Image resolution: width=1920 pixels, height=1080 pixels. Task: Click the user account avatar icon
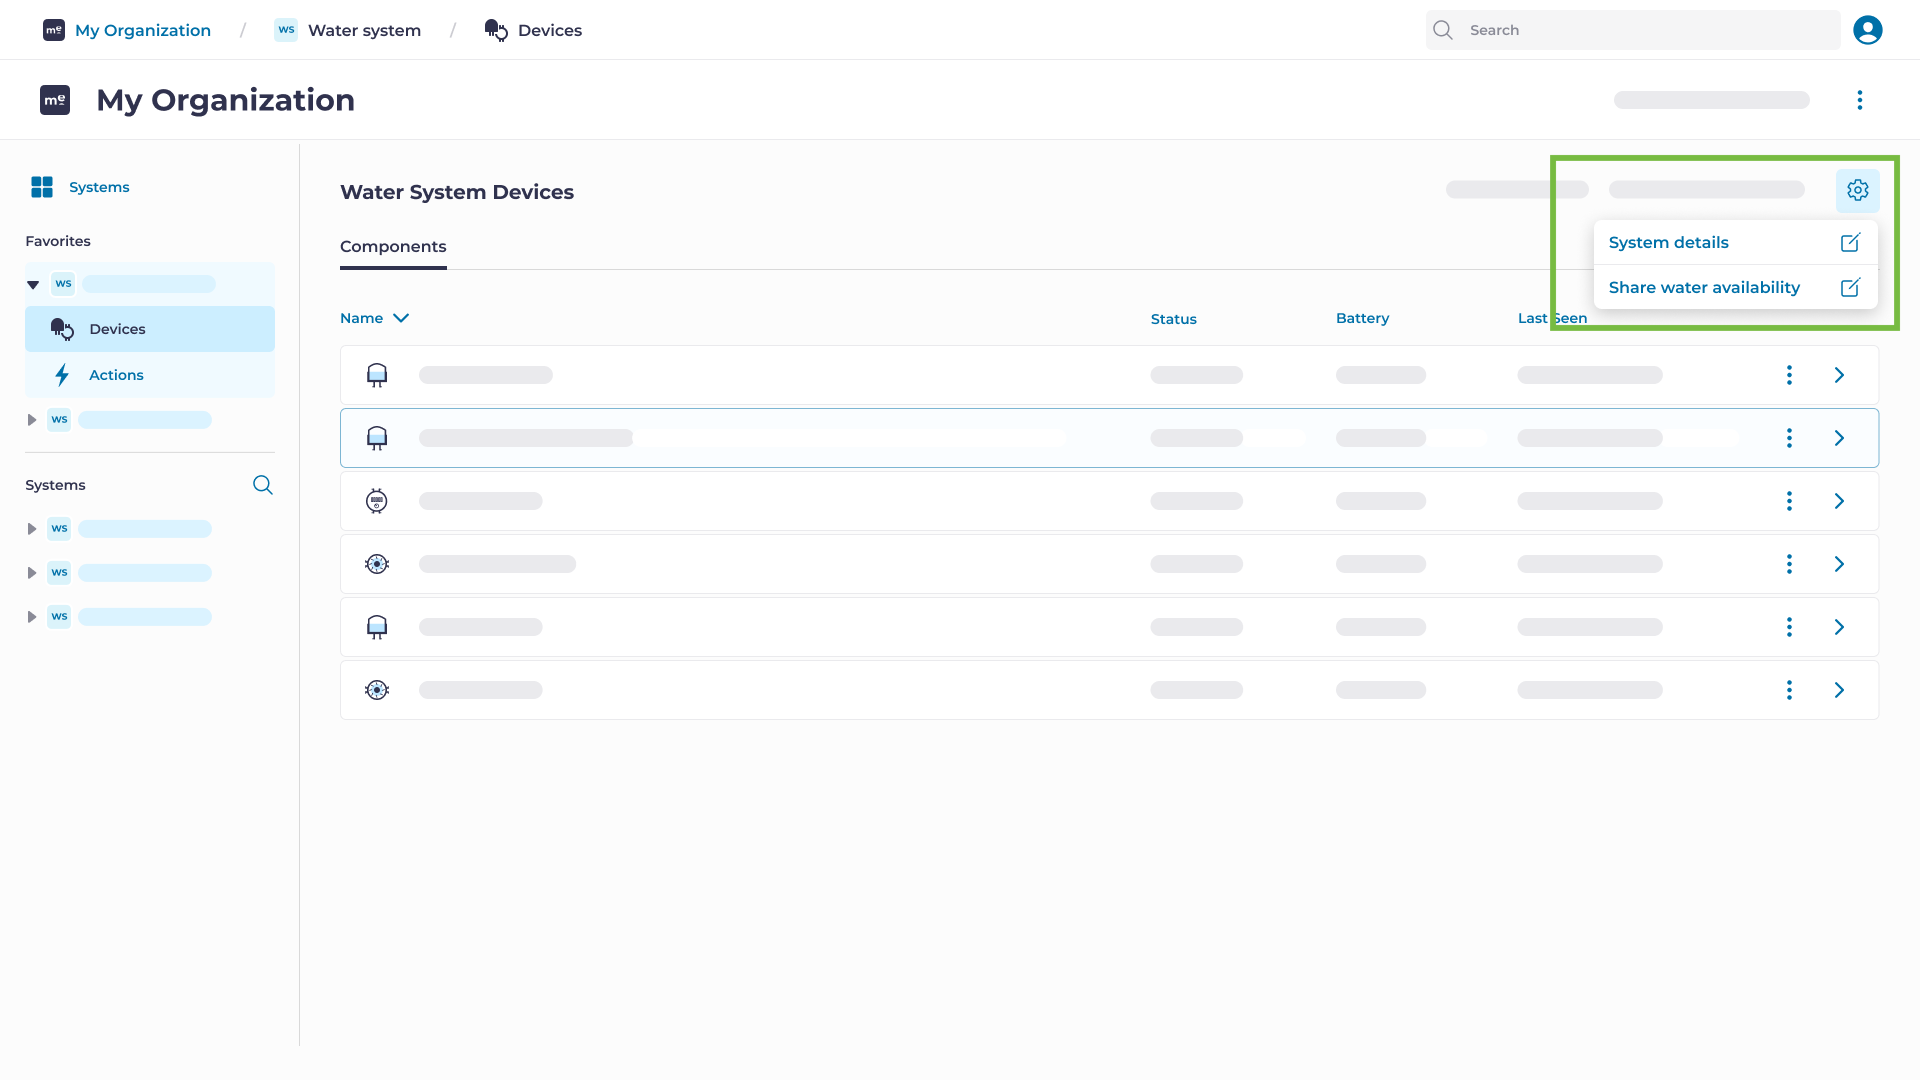[x=1867, y=30]
